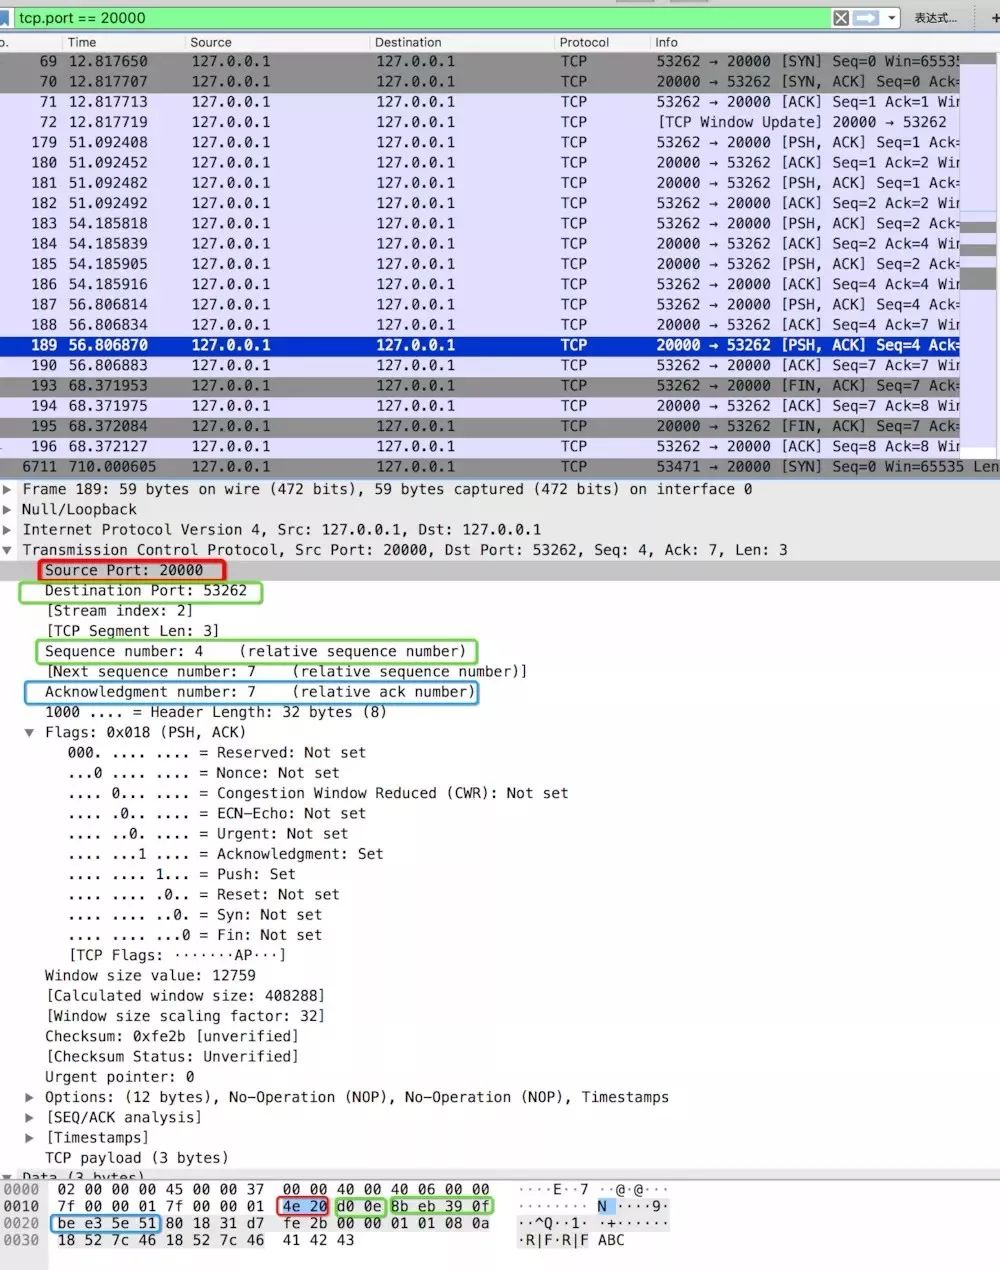Image resolution: width=1000 pixels, height=1270 pixels.
Task: Select the Push: Set flag line
Action: click(x=182, y=874)
